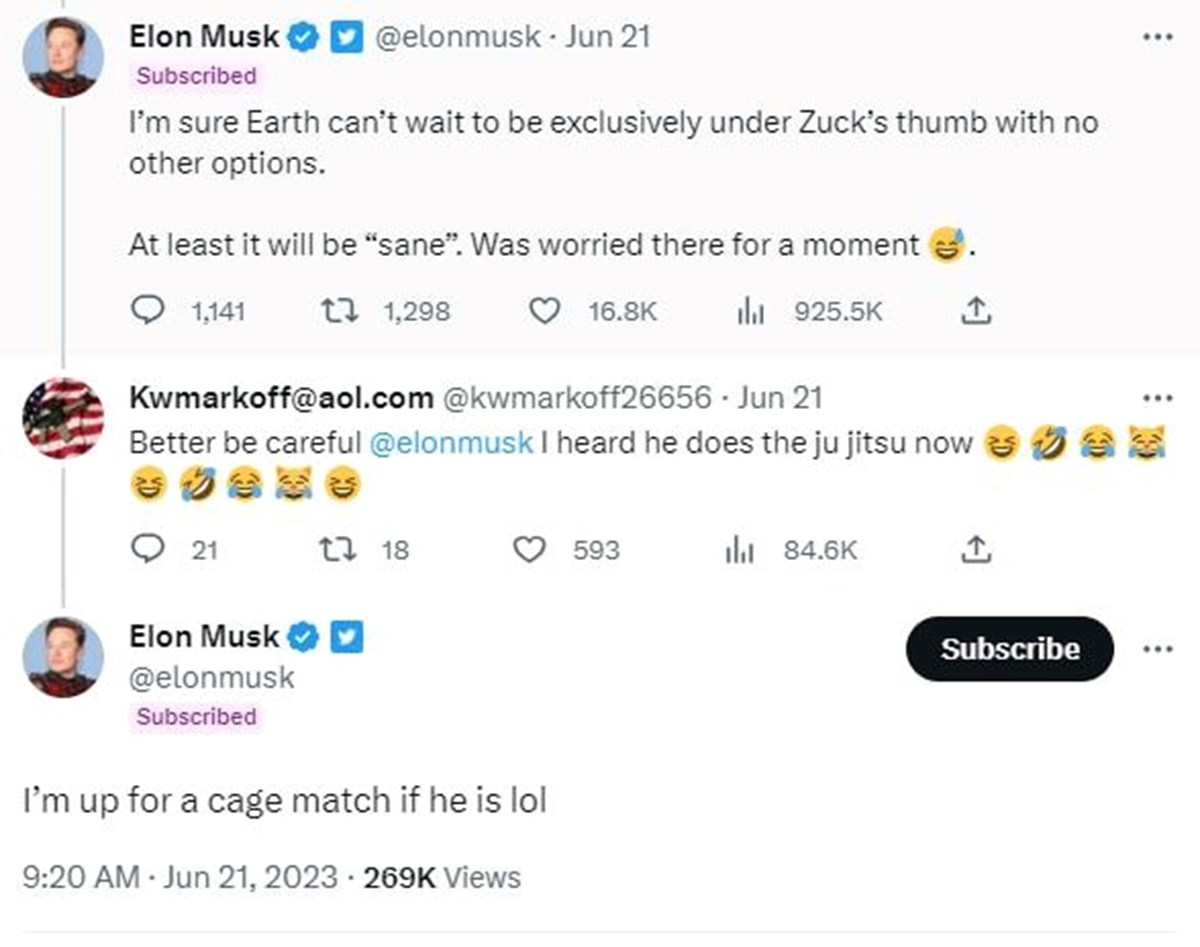Open the Kwmarkoff@aol.com profile name
The width and height of the screenshot is (1200, 947).
click(281, 398)
